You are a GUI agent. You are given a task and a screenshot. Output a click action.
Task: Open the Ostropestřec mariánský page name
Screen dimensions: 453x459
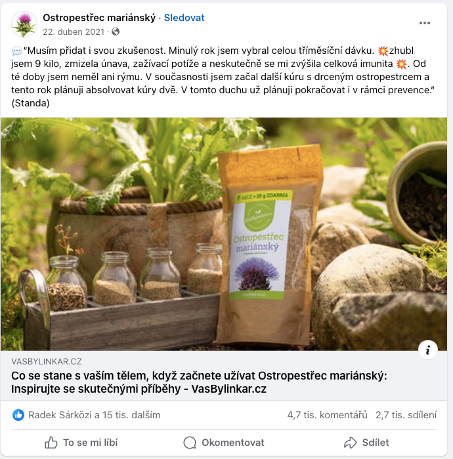(x=99, y=18)
